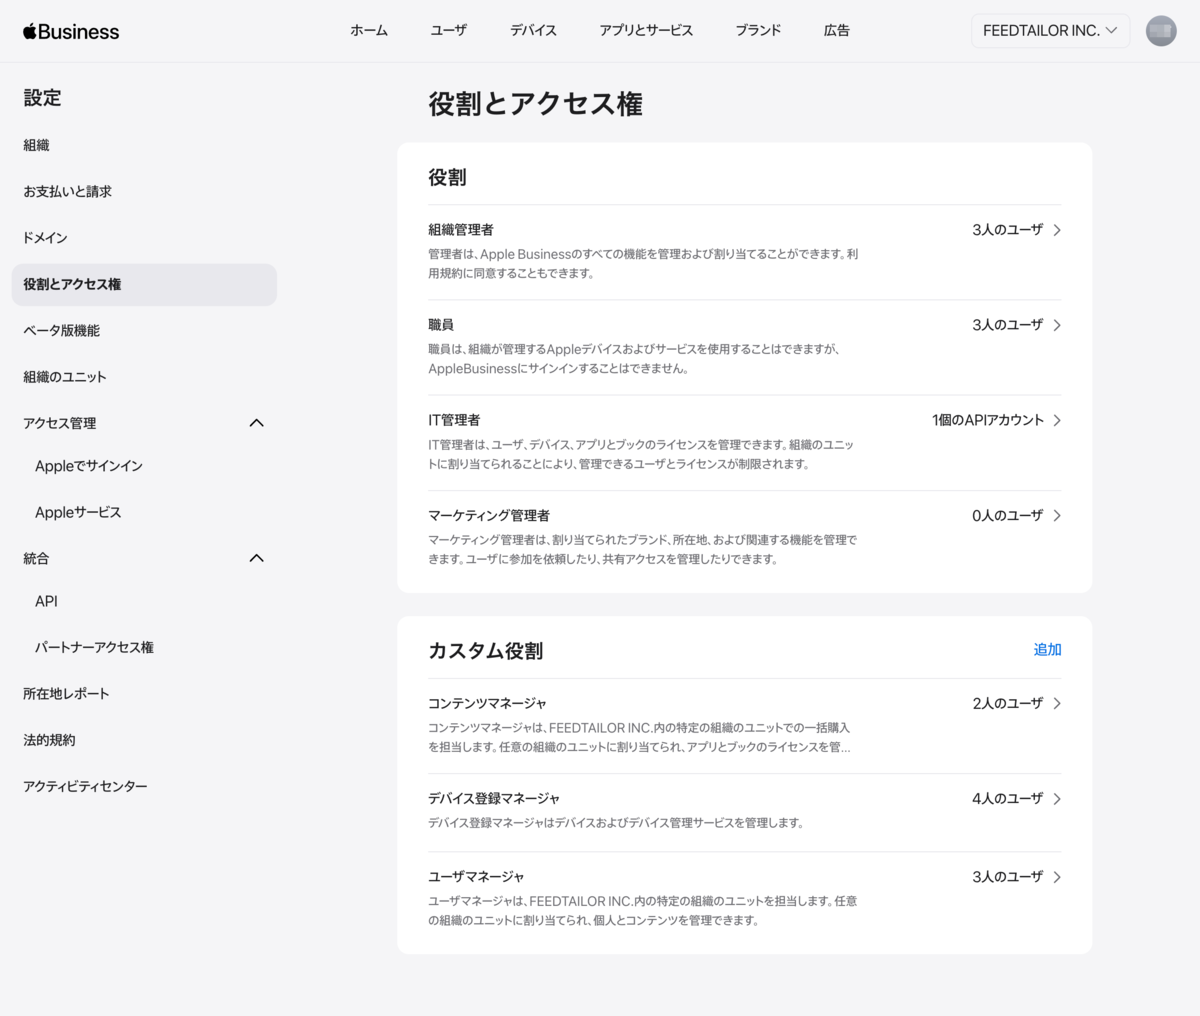Open the アプリとサービス top menu
Viewport: 1200px width, 1016px height.
645,31
